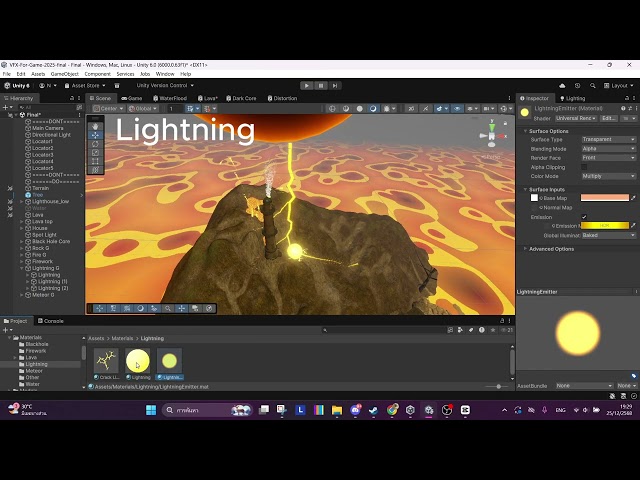This screenshot has width=640, height=480.
Task: Click the Hierarchy create plus button
Action: click(x=7, y=107)
